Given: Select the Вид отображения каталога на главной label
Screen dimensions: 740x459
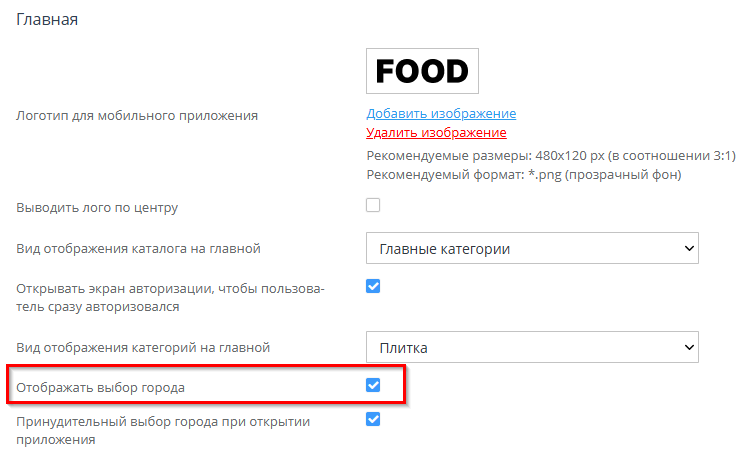Looking at the screenshot, I should pyautogui.click(x=145, y=248).
